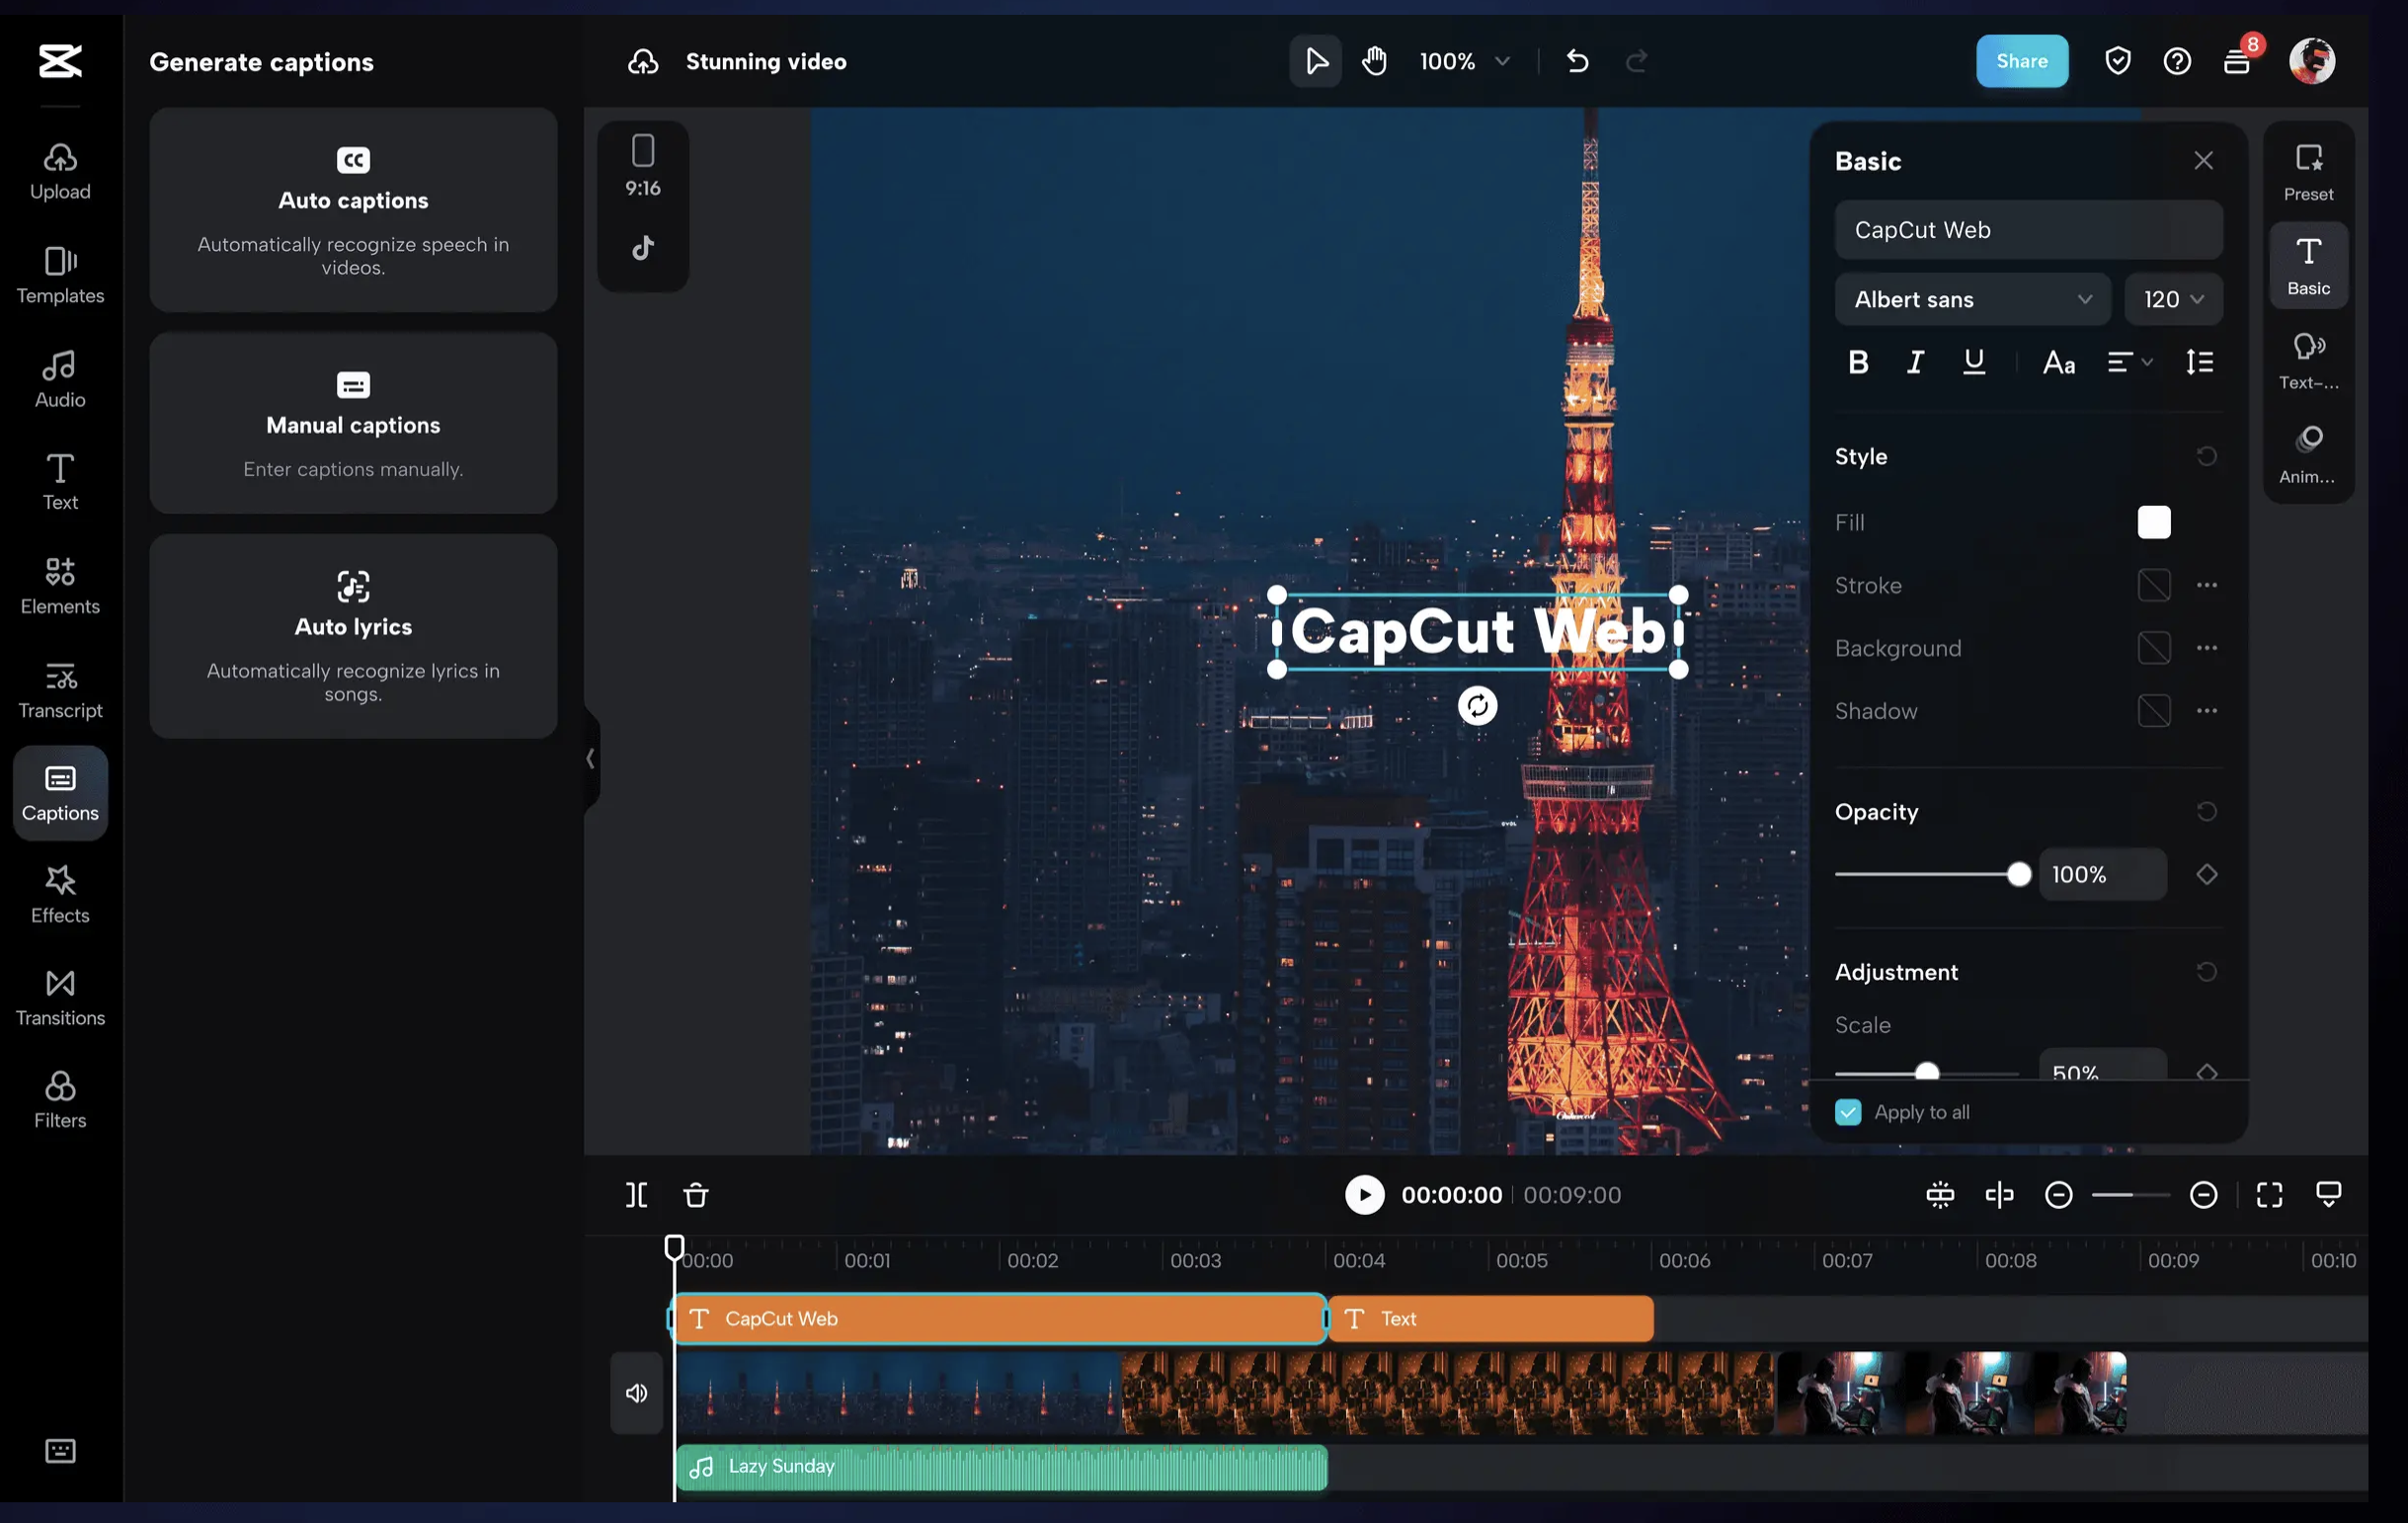This screenshot has height=1523, width=2408.
Task: Click the Share button
Action: pyautogui.click(x=2021, y=61)
